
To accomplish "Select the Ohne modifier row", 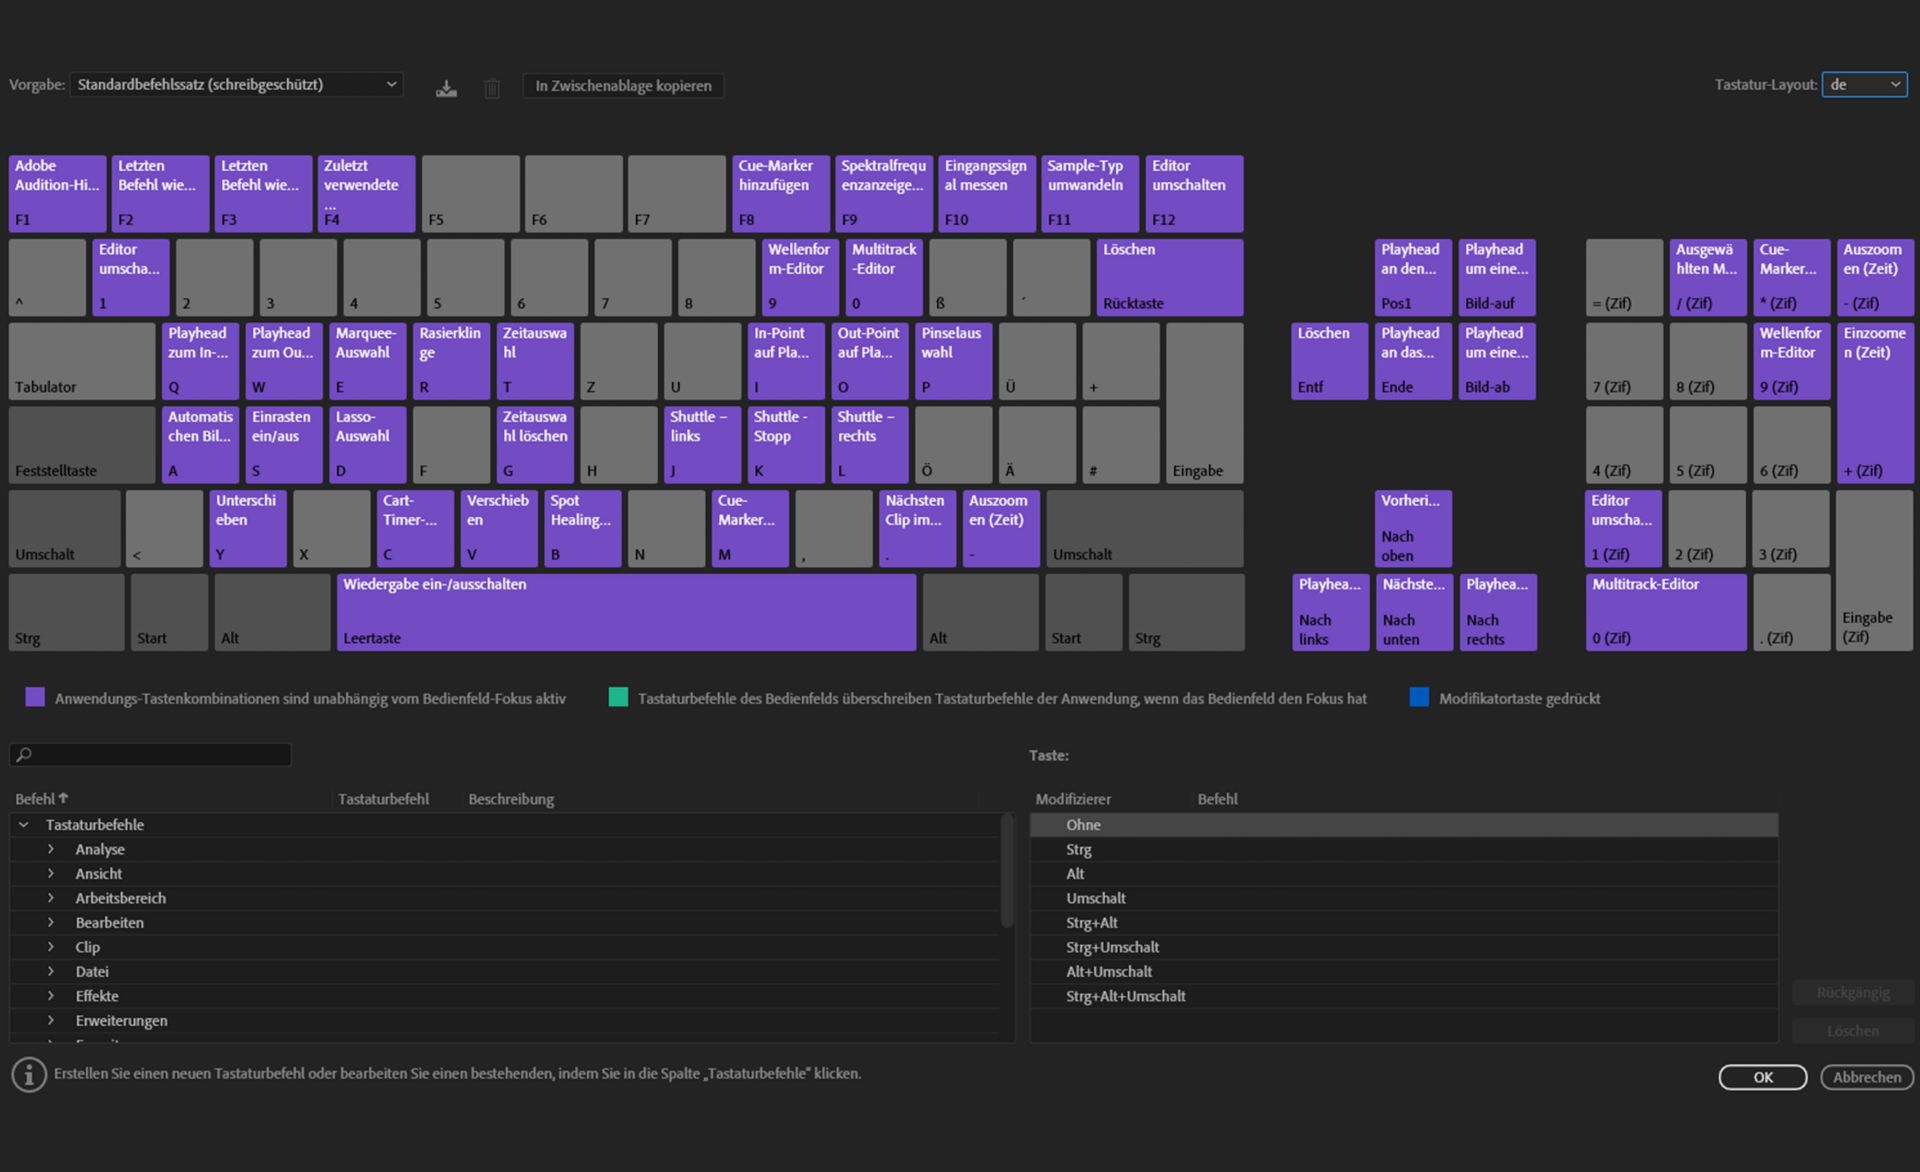I will (1404, 825).
